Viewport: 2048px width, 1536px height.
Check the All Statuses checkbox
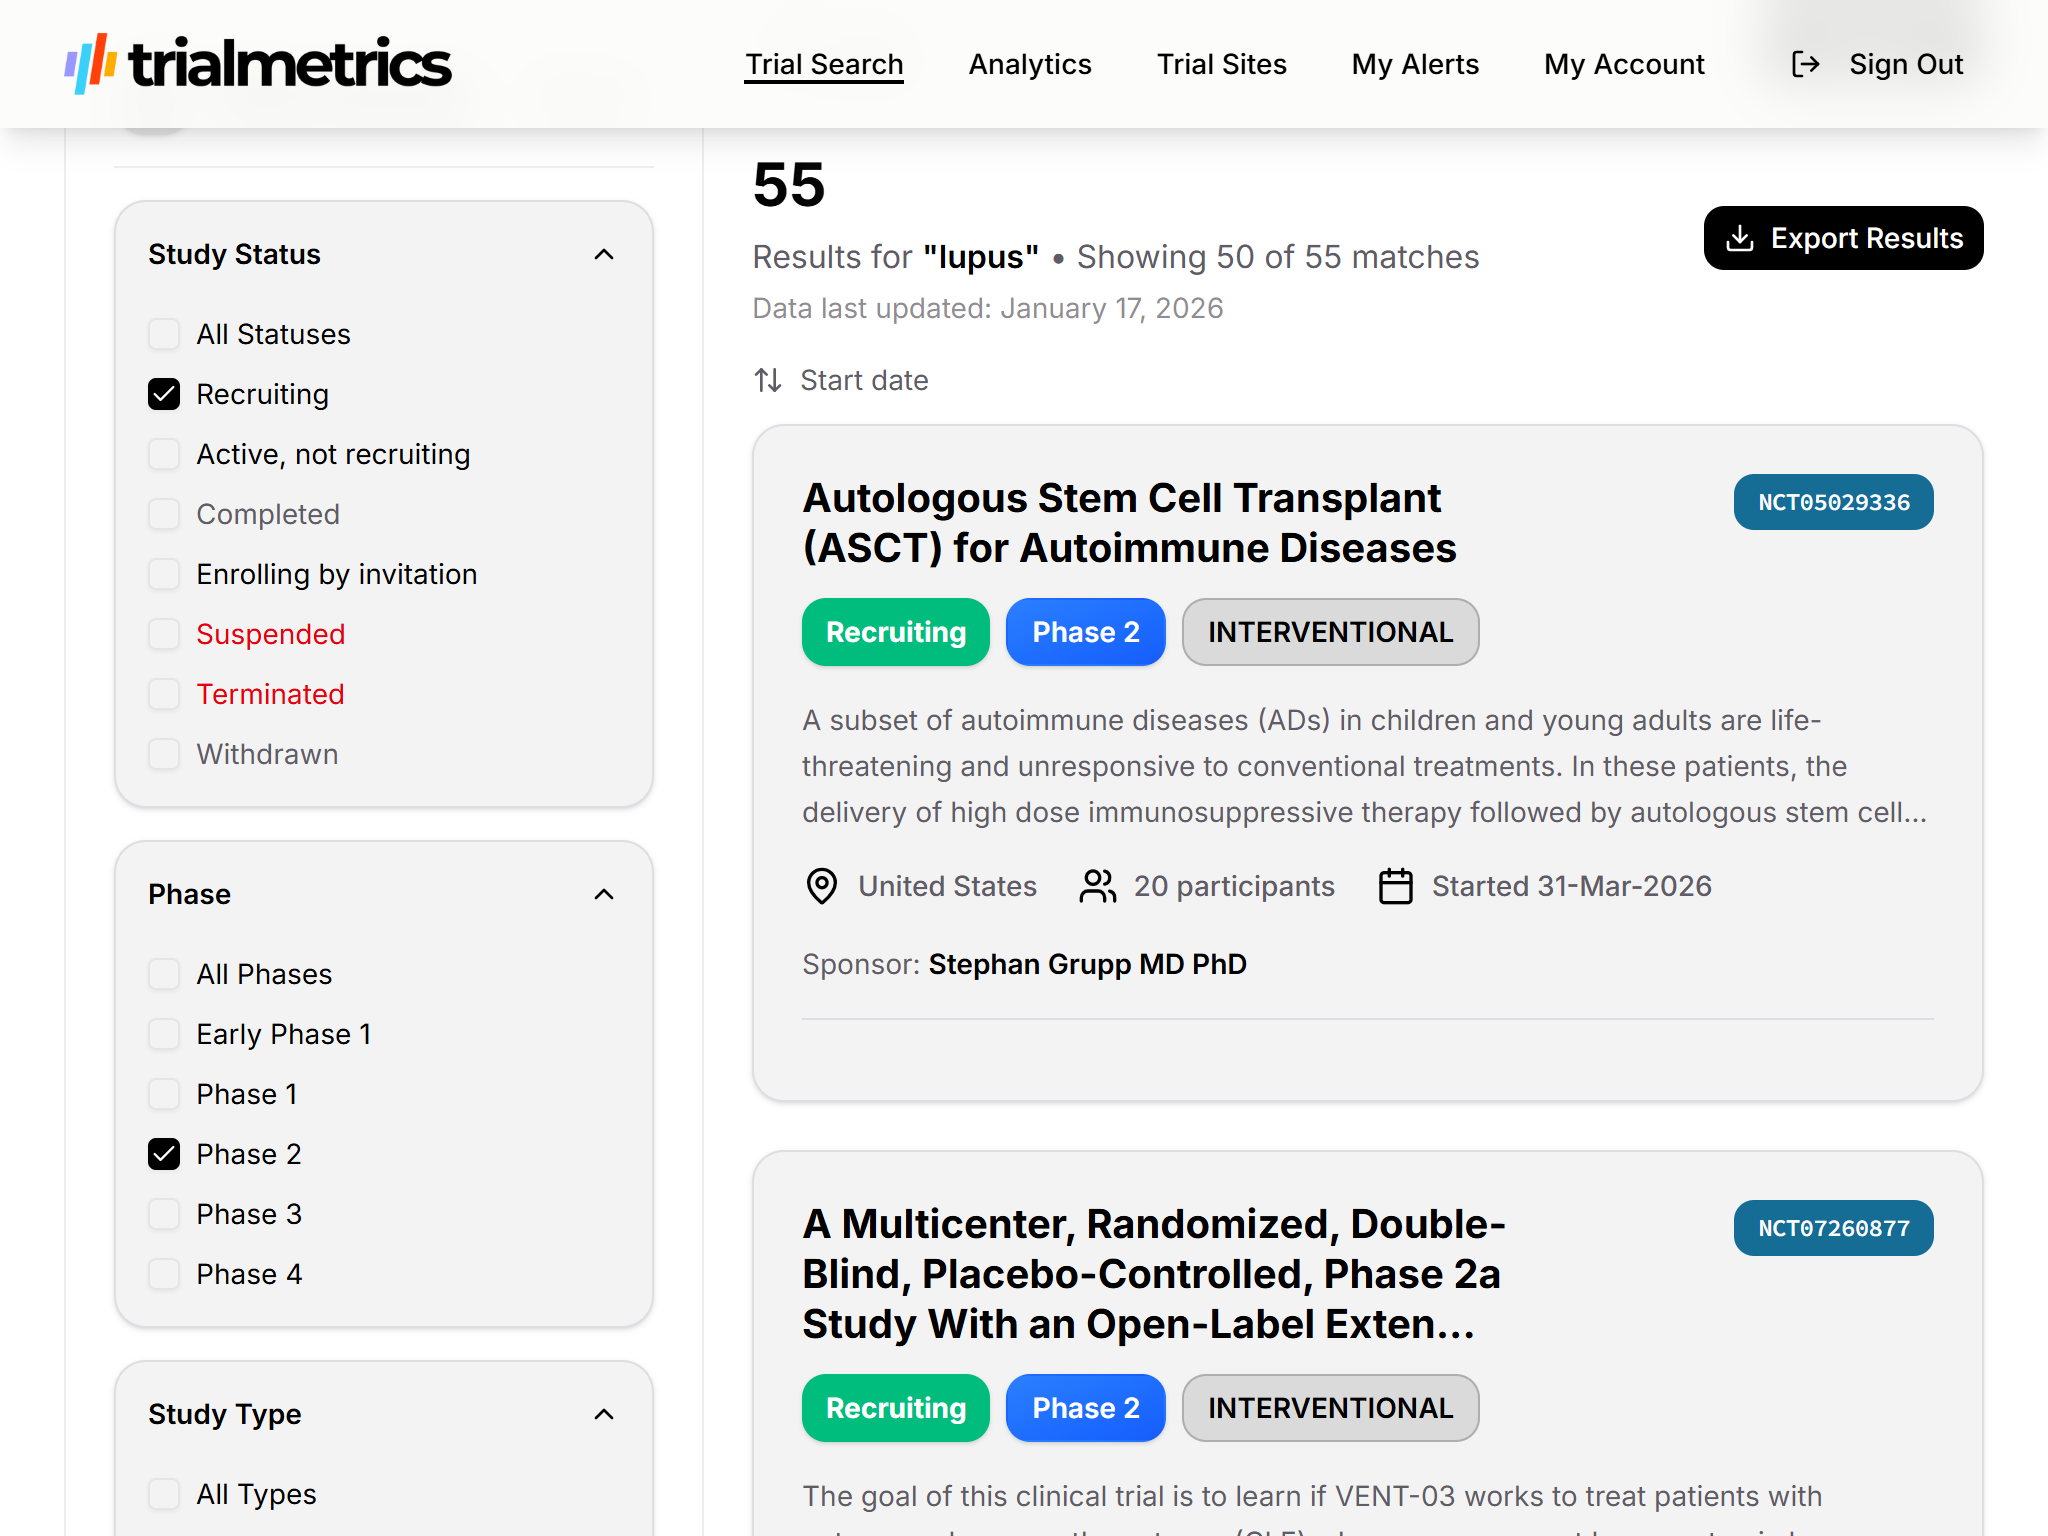point(164,334)
